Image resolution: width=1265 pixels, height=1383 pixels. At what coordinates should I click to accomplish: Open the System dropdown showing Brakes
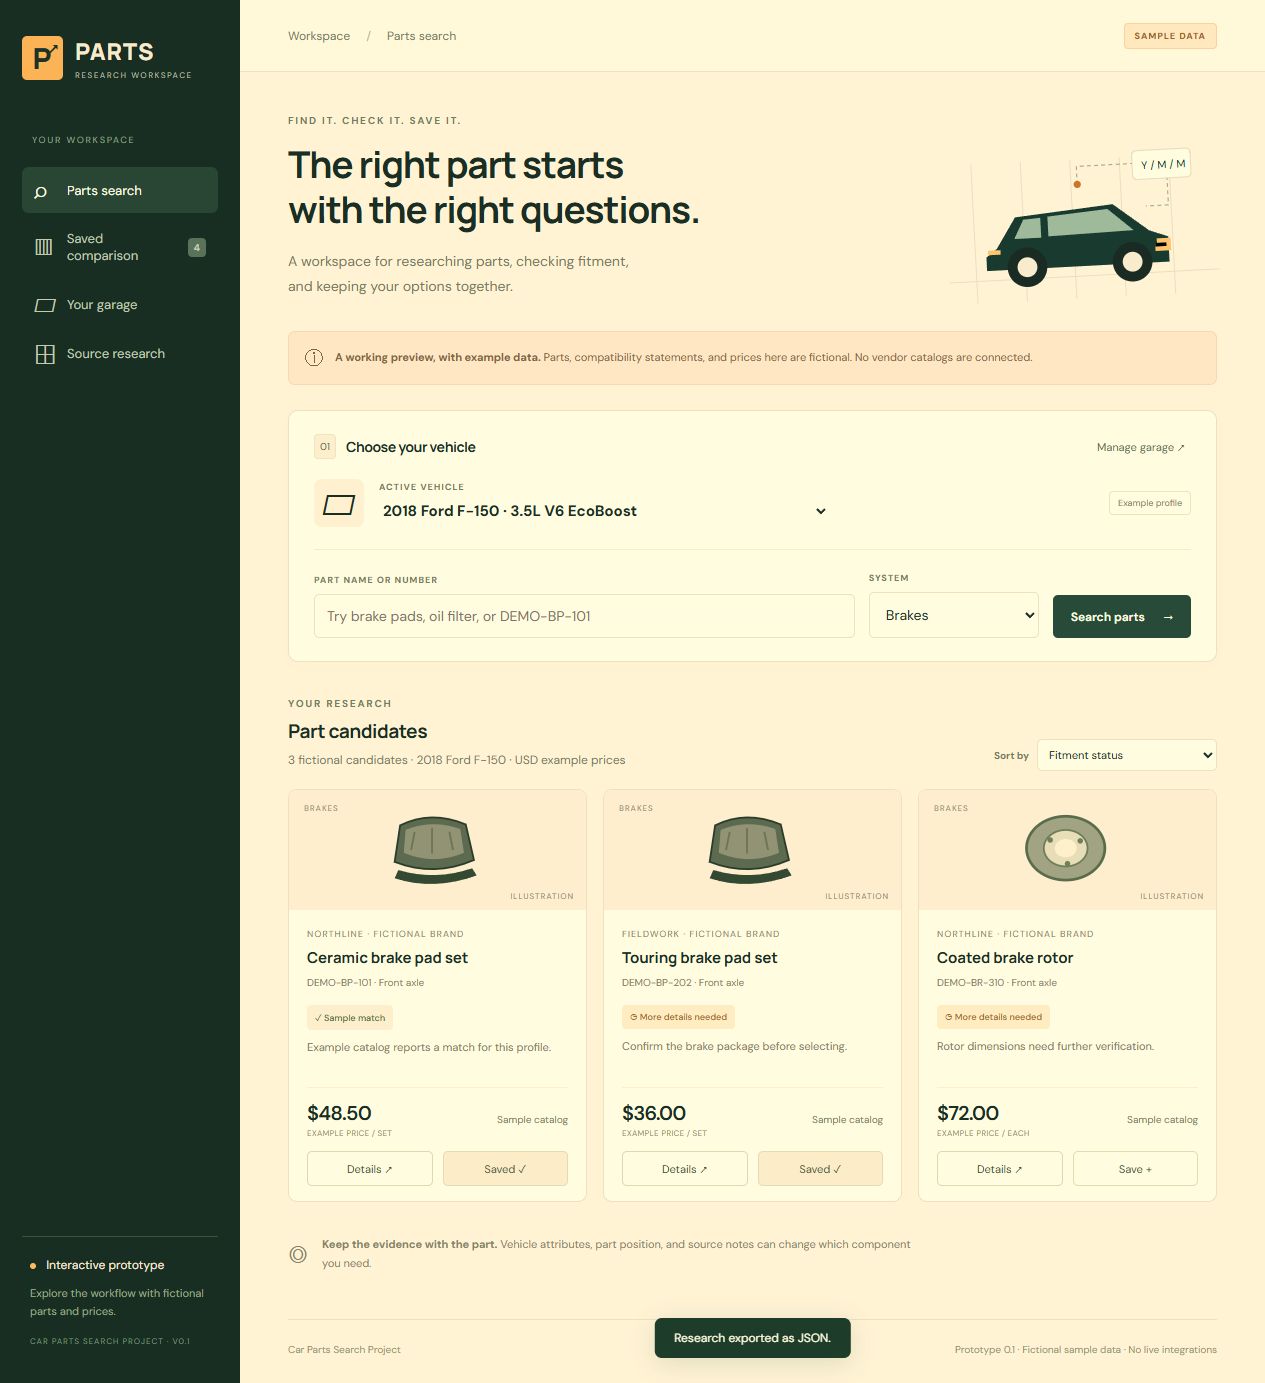tap(954, 615)
